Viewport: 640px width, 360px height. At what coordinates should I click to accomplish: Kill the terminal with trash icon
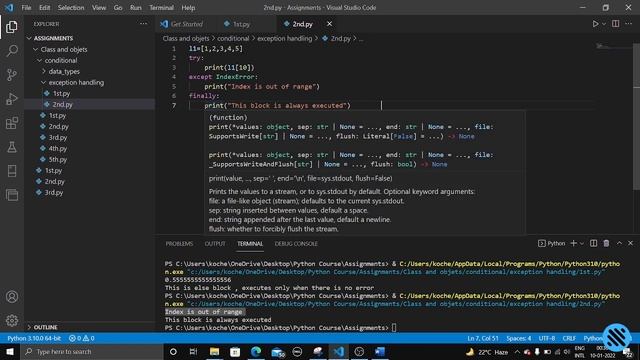coord(607,243)
